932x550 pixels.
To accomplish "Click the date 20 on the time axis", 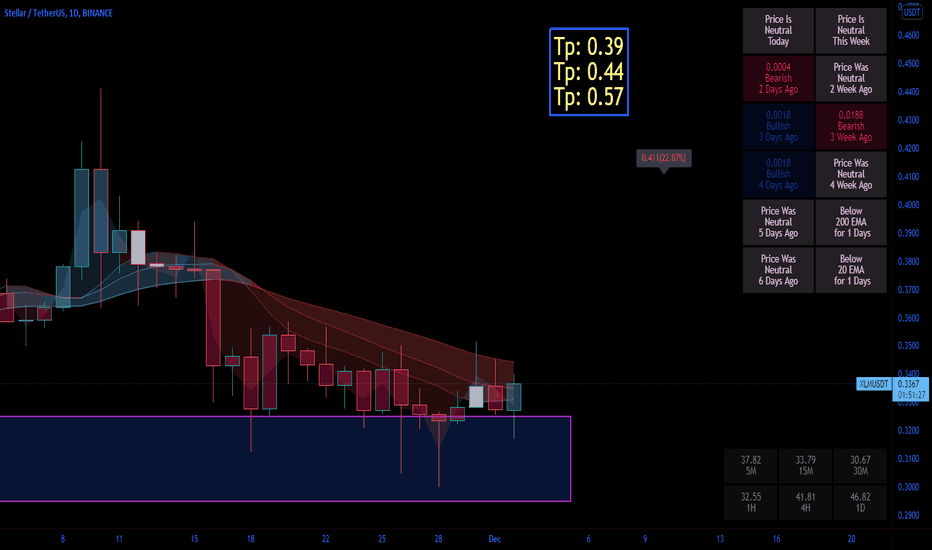I will 851,539.
